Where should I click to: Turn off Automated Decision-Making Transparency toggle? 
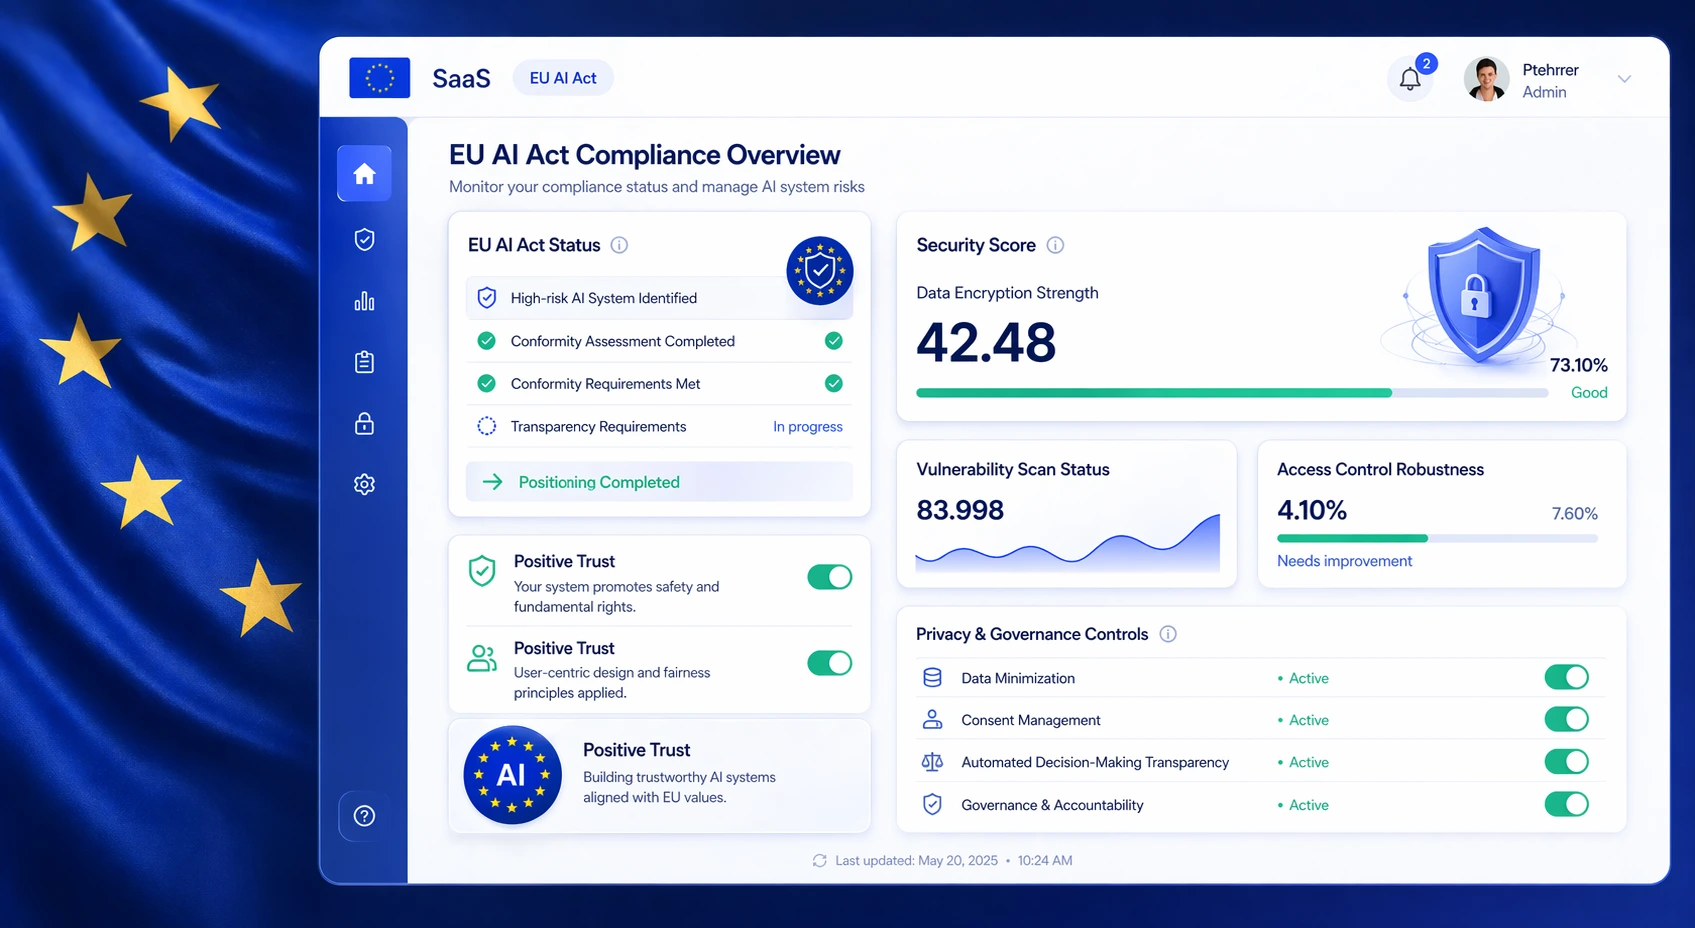click(1566, 762)
